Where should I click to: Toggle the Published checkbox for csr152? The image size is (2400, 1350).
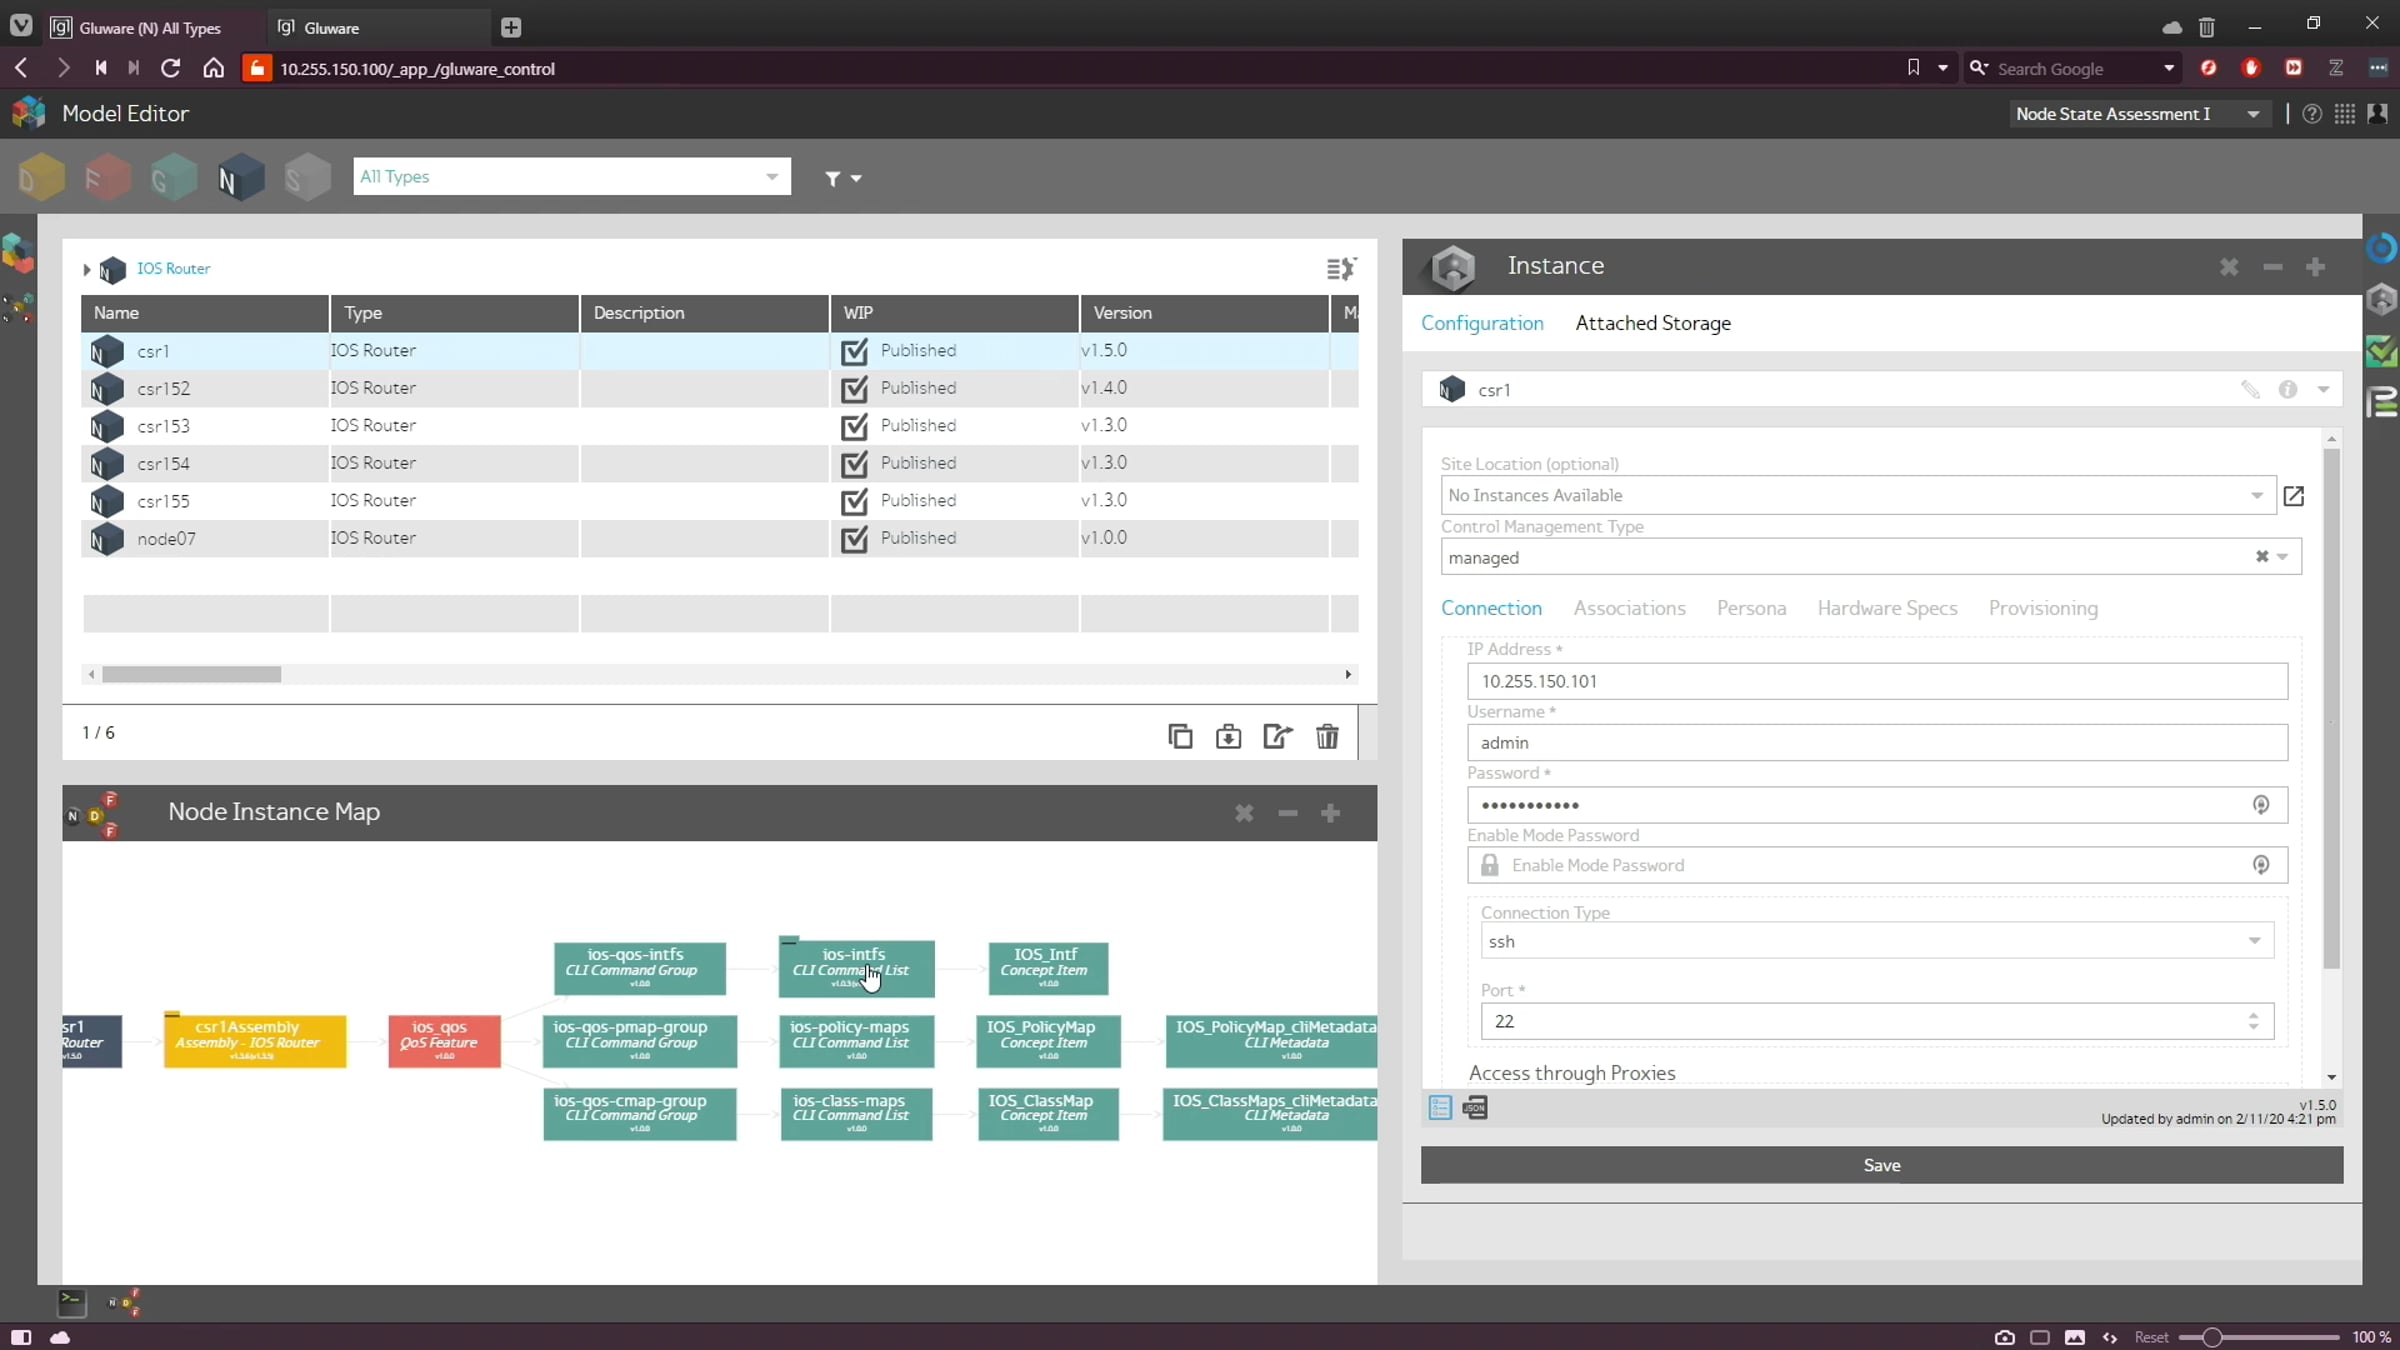coord(854,388)
